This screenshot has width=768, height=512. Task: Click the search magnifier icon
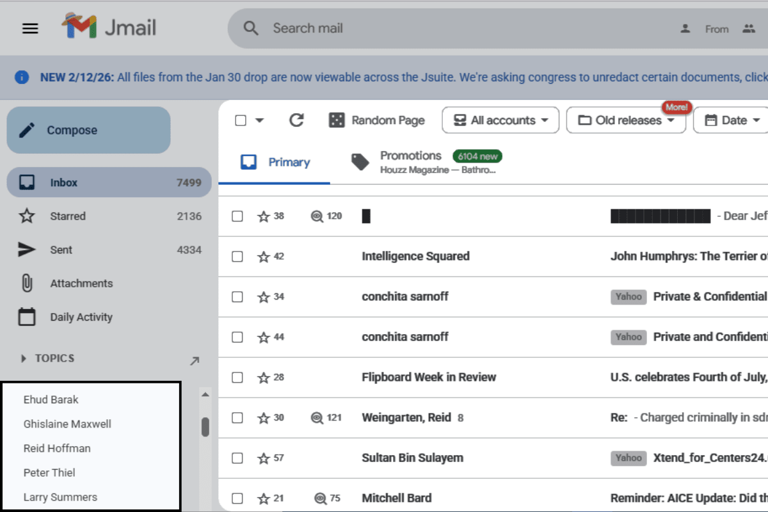click(251, 28)
